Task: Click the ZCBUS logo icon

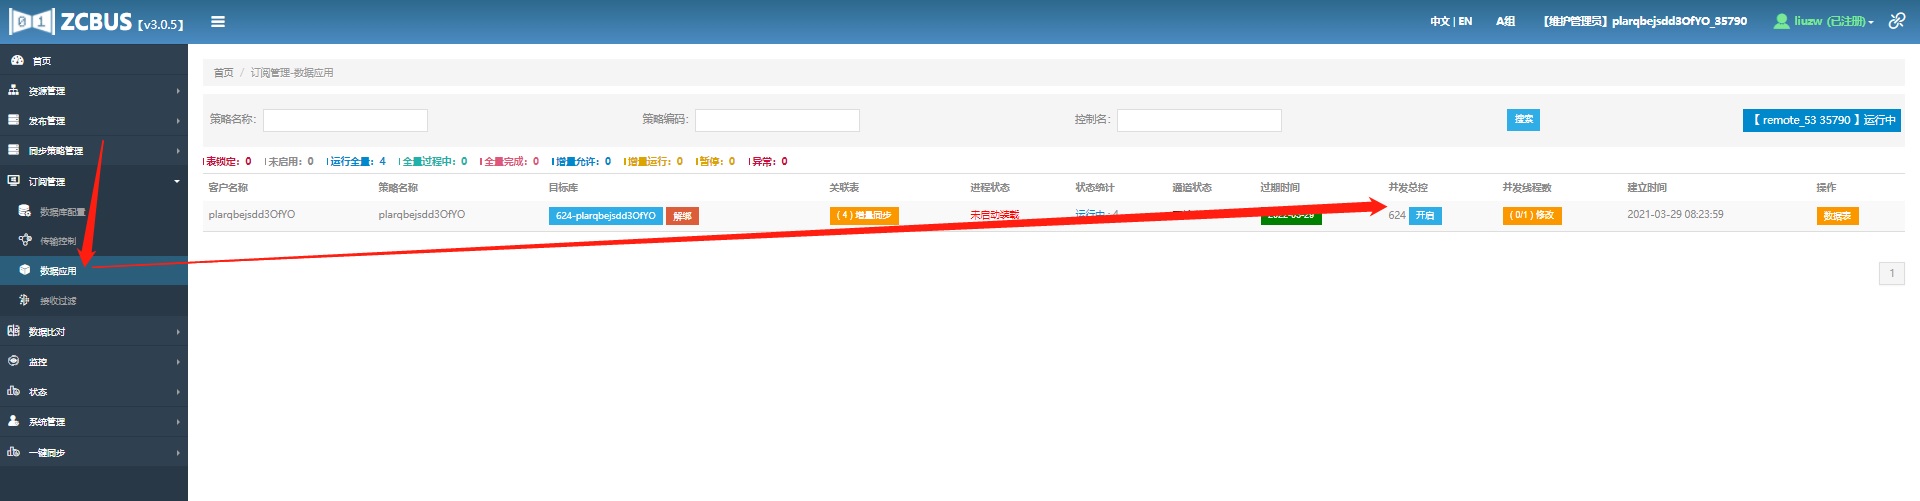Action: [x=30, y=22]
